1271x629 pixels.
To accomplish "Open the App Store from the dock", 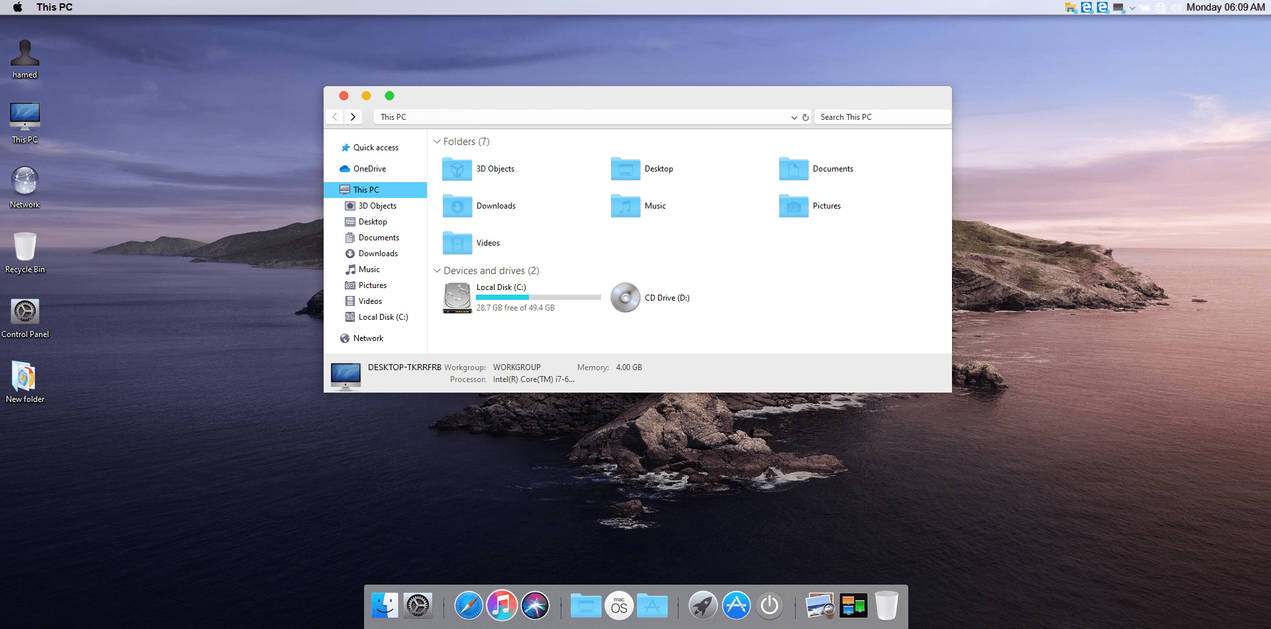I will tap(736, 605).
